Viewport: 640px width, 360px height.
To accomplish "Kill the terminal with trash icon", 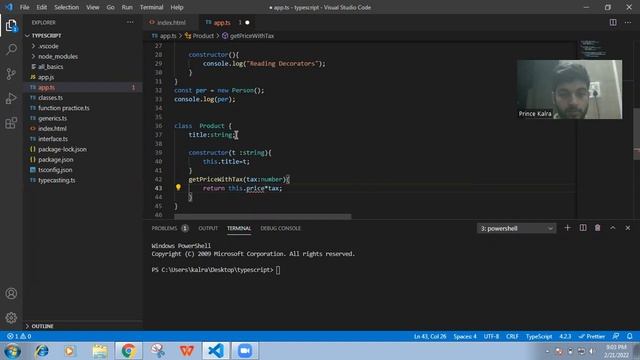I will (598, 228).
